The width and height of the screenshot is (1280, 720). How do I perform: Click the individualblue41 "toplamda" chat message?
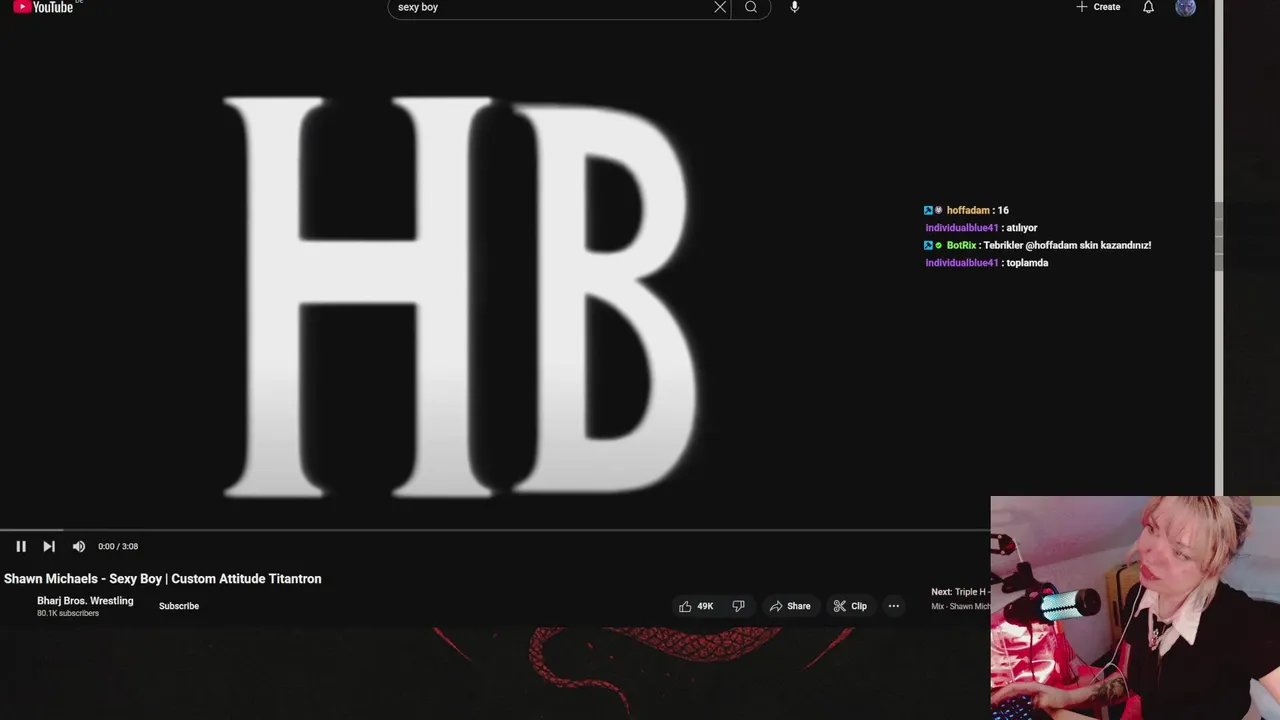[x=987, y=263]
